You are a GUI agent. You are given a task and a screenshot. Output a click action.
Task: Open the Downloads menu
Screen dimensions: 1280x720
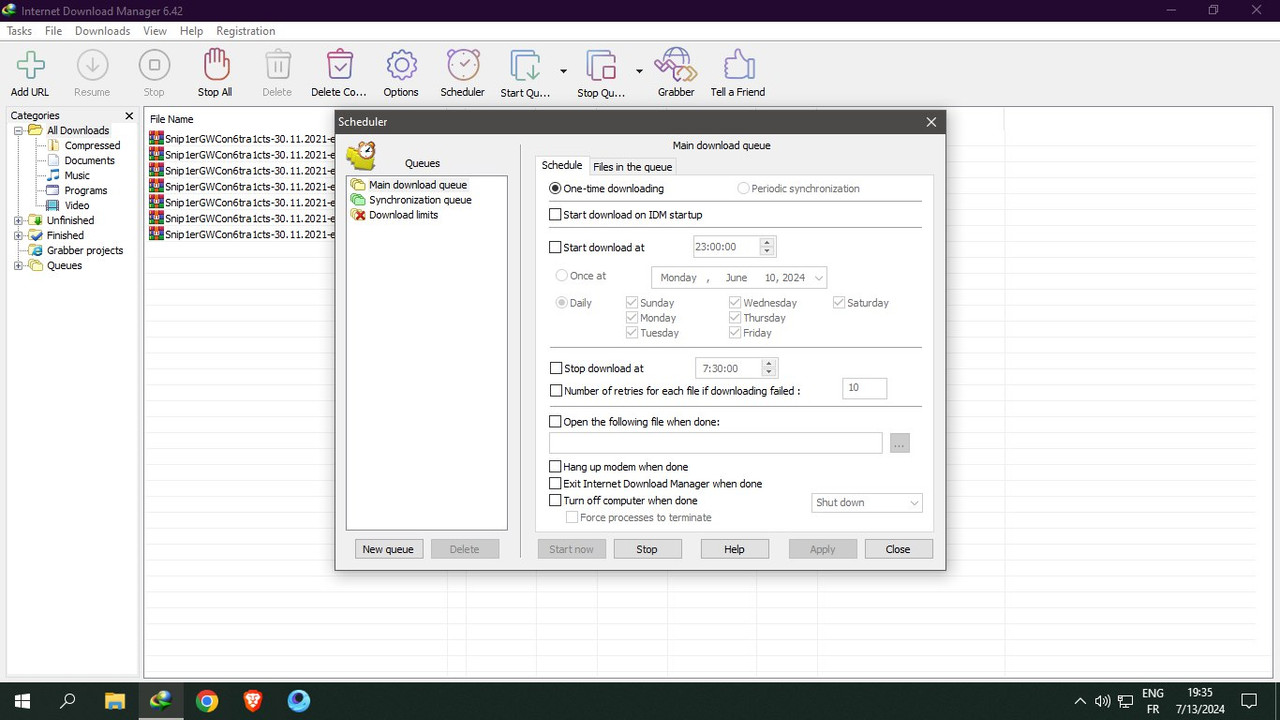pyautogui.click(x=102, y=31)
